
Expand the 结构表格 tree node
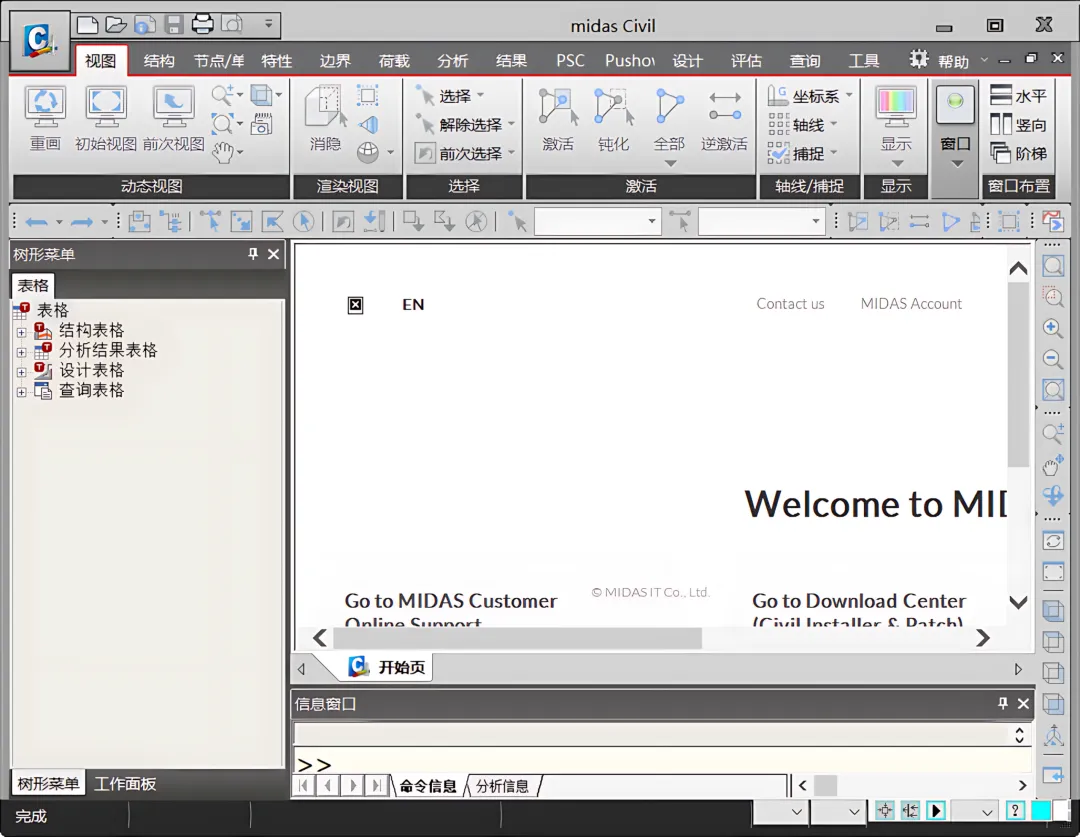point(21,332)
